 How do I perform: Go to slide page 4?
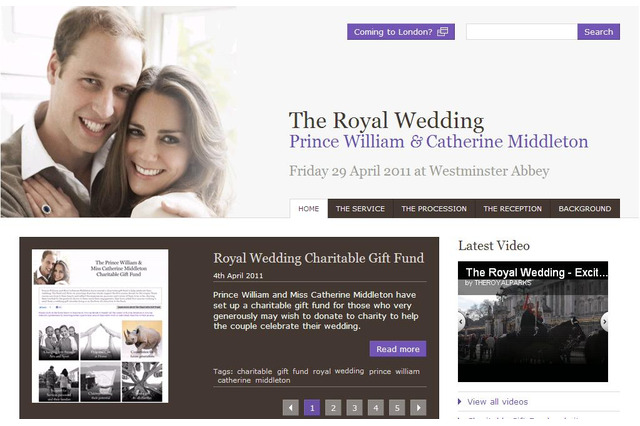[x=376, y=407]
